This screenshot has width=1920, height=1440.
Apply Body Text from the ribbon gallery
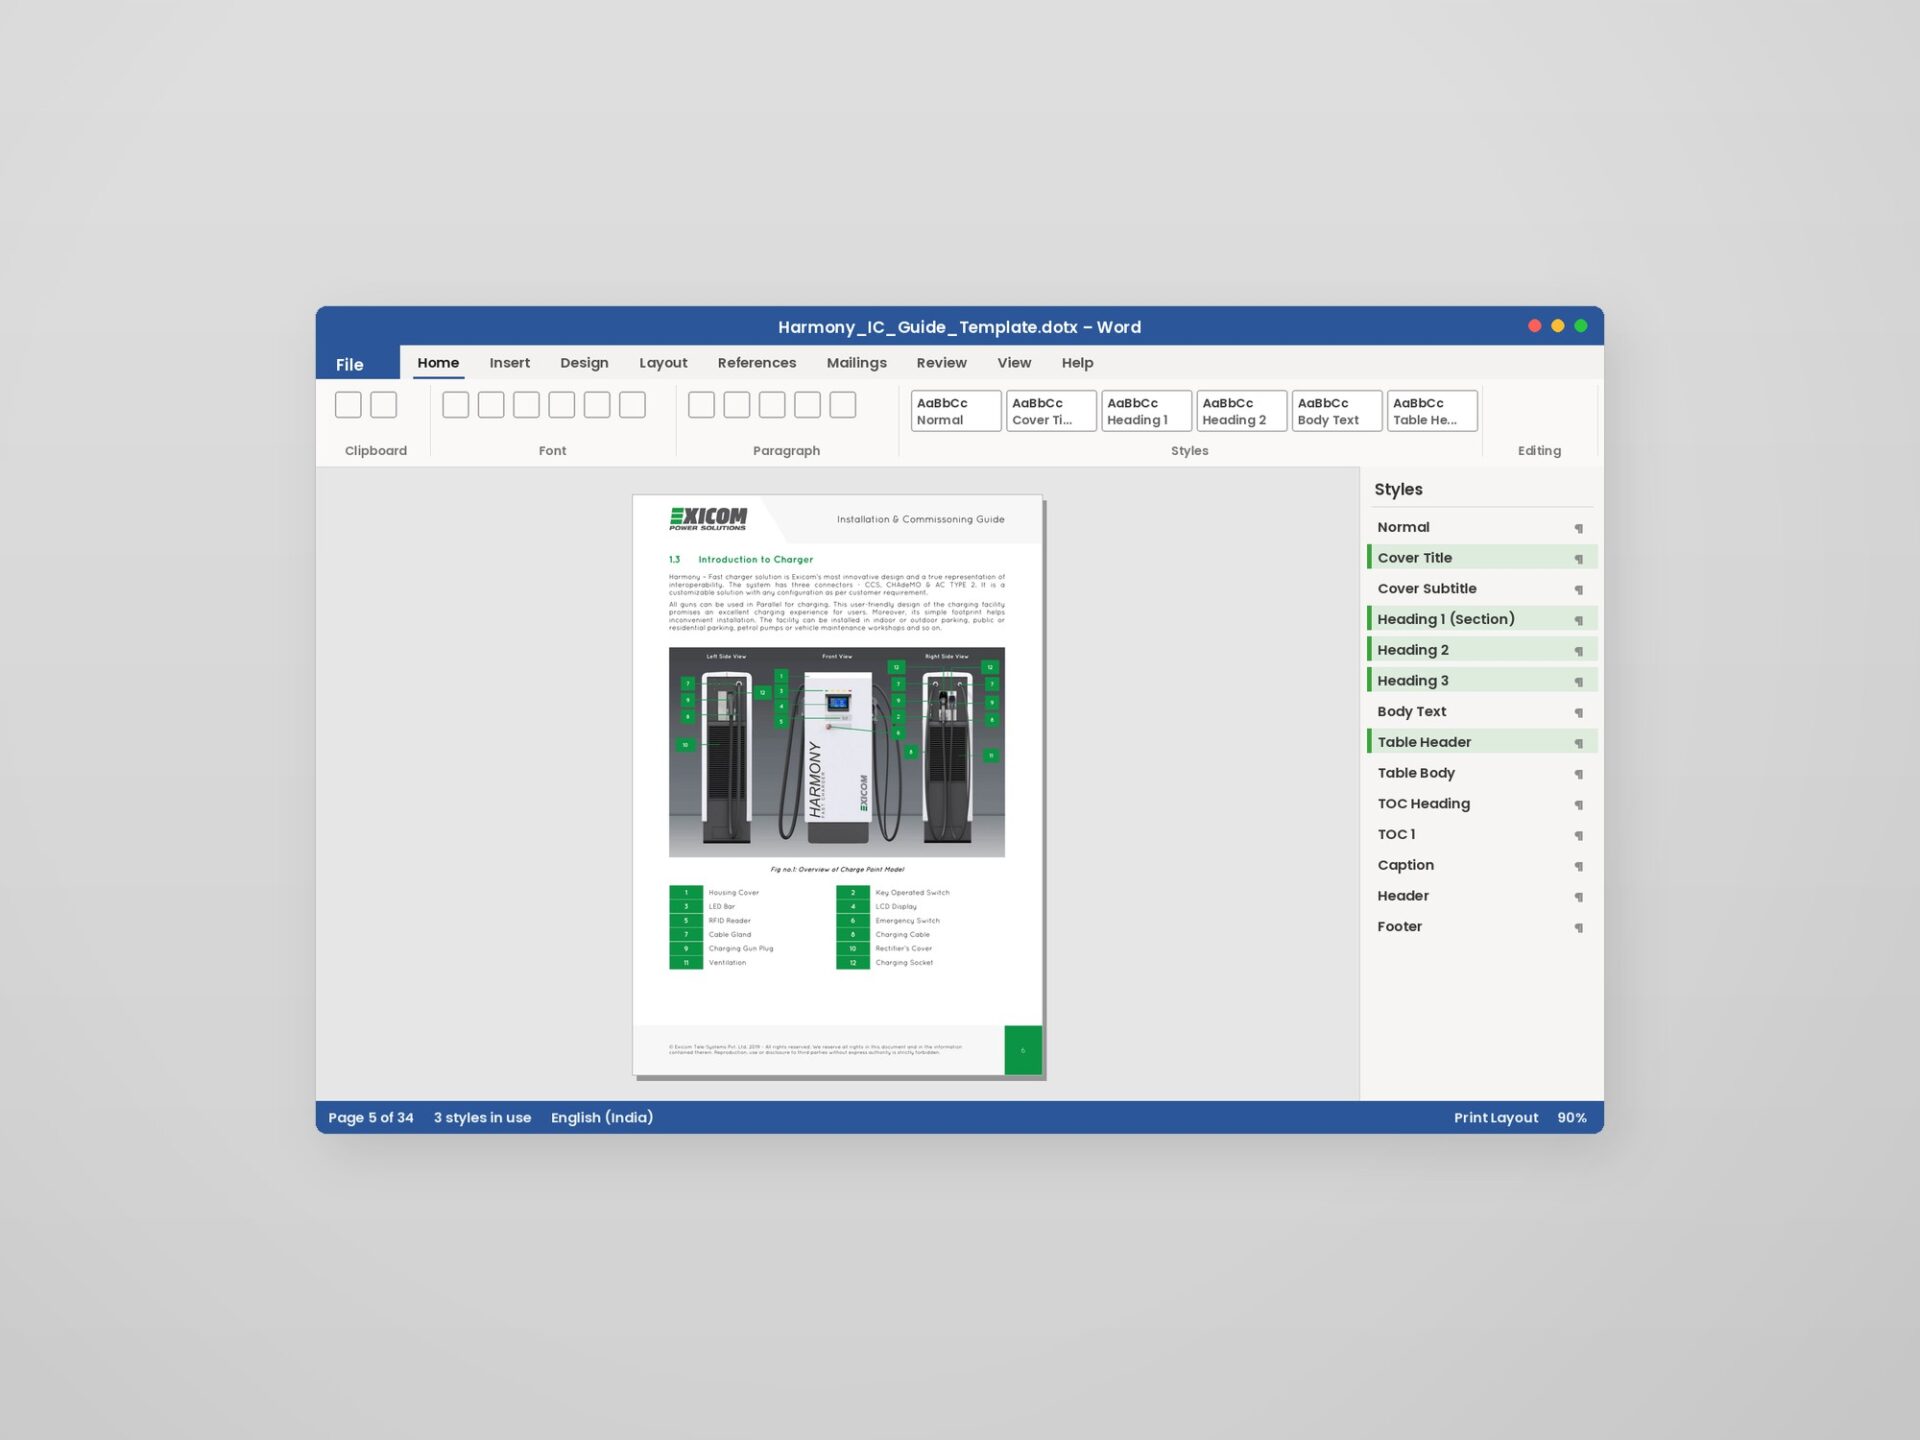pos(1337,411)
